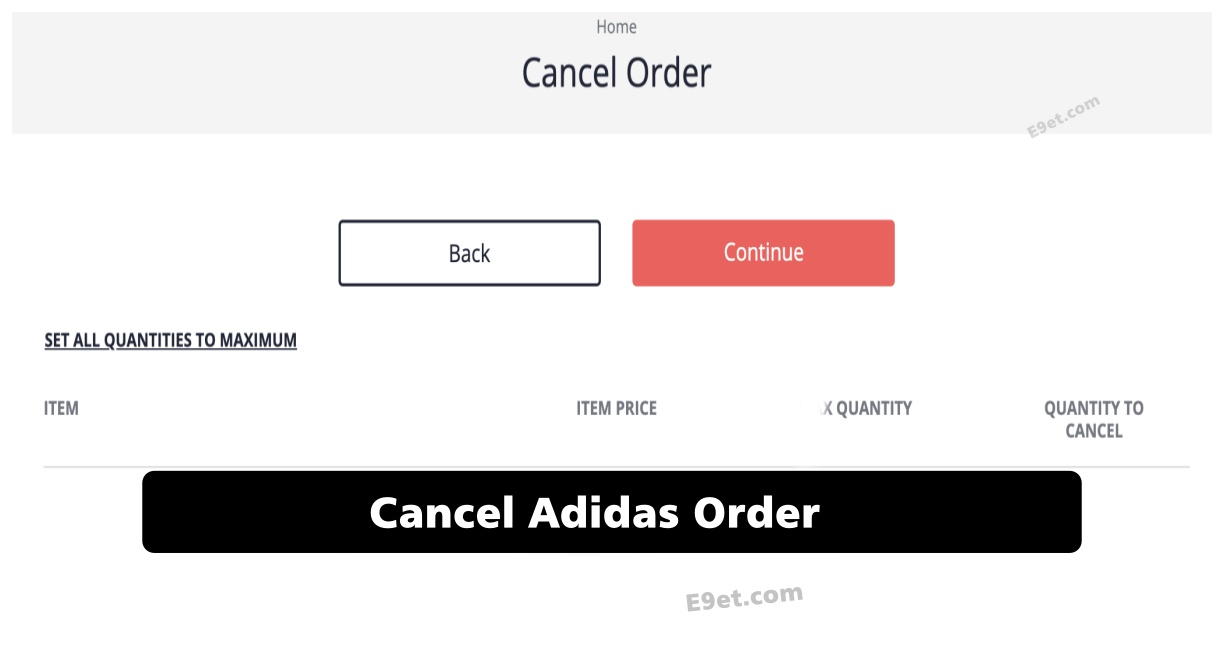1224x649 pixels.
Task: Click the Continue button
Action: click(762, 253)
